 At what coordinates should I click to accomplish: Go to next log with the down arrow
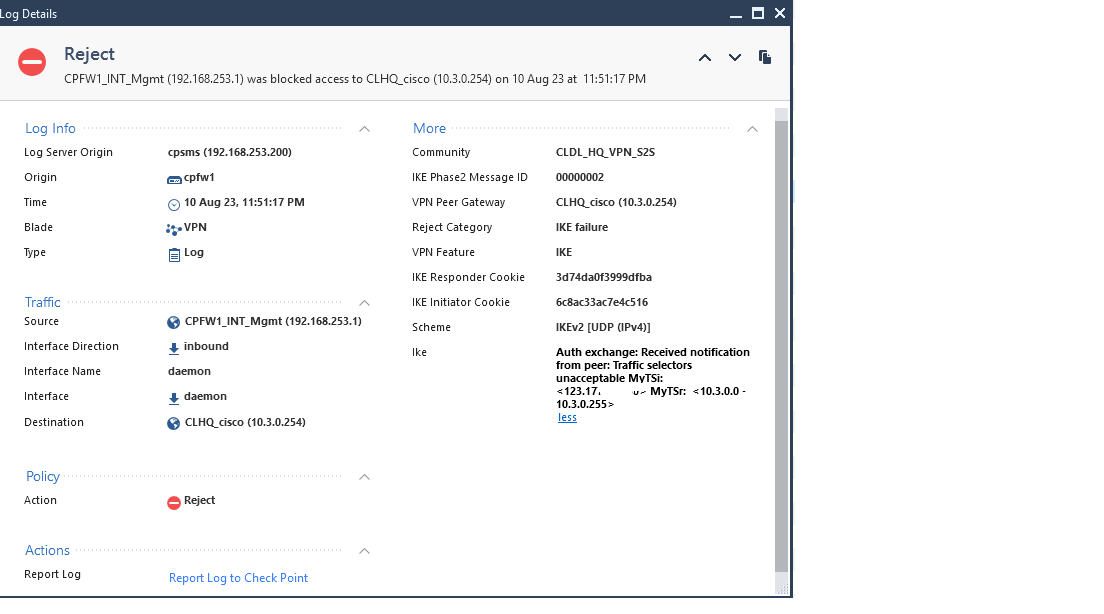pos(735,57)
